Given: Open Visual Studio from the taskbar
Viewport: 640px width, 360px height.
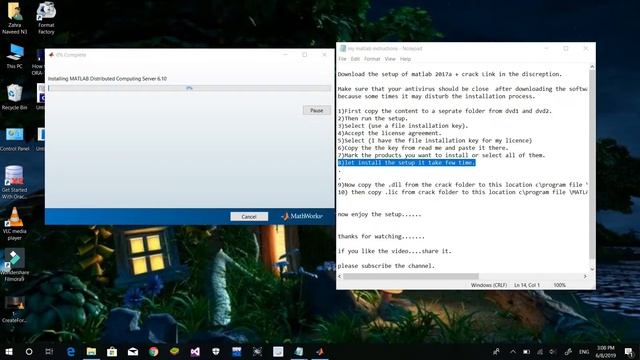Looking at the screenshot, I should (x=195, y=351).
